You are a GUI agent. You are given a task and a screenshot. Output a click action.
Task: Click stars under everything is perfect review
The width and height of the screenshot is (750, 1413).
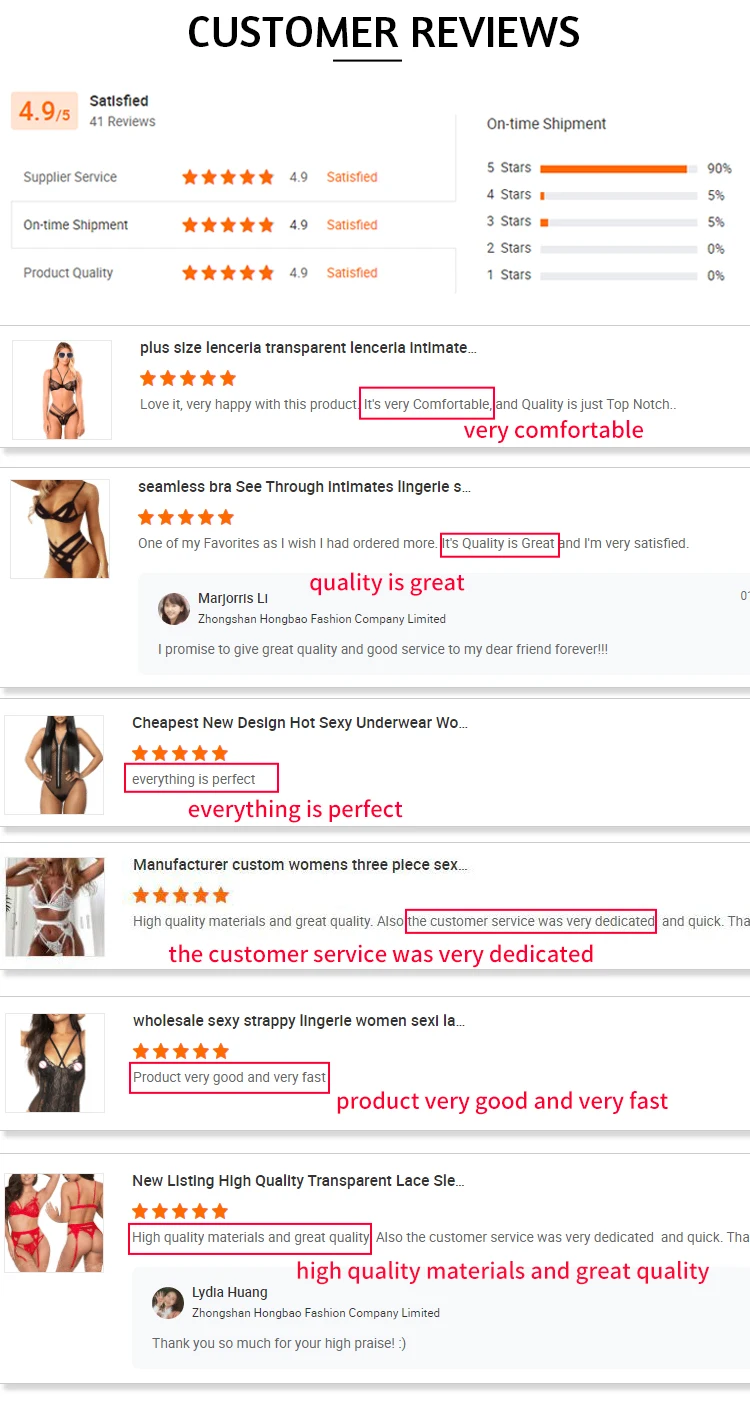coord(180,753)
